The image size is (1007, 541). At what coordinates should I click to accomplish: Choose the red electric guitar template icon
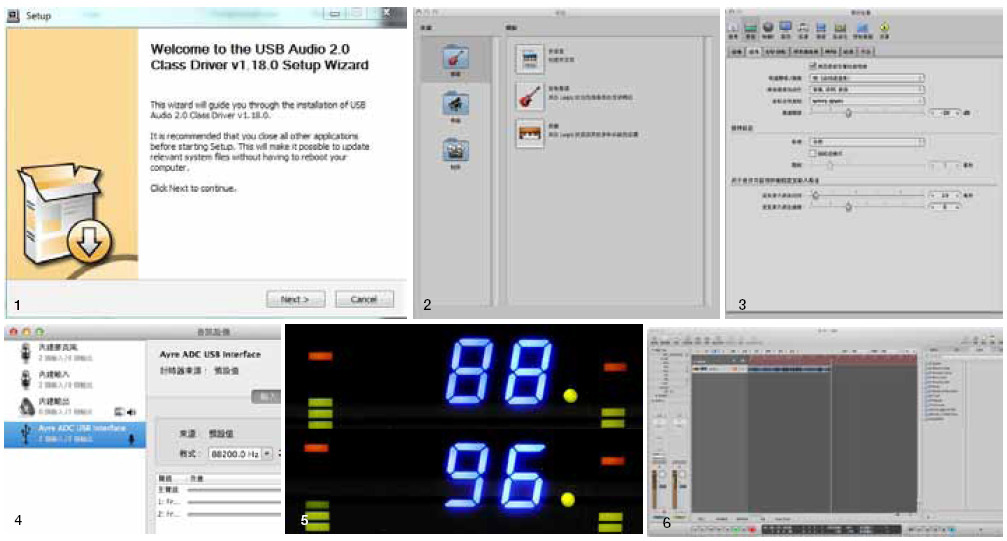[x=528, y=96]
